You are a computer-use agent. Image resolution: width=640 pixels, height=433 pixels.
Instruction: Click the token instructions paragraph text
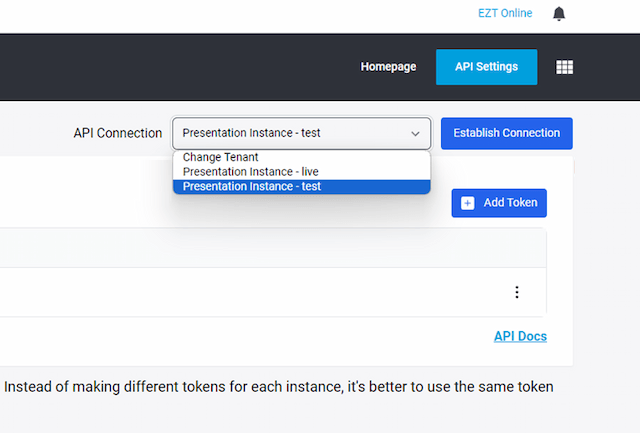[280, 386]
